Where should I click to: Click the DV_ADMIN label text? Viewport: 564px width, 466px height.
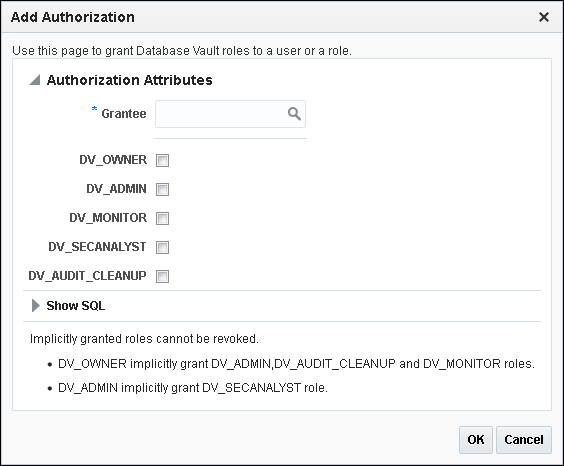tap(116, 189)
